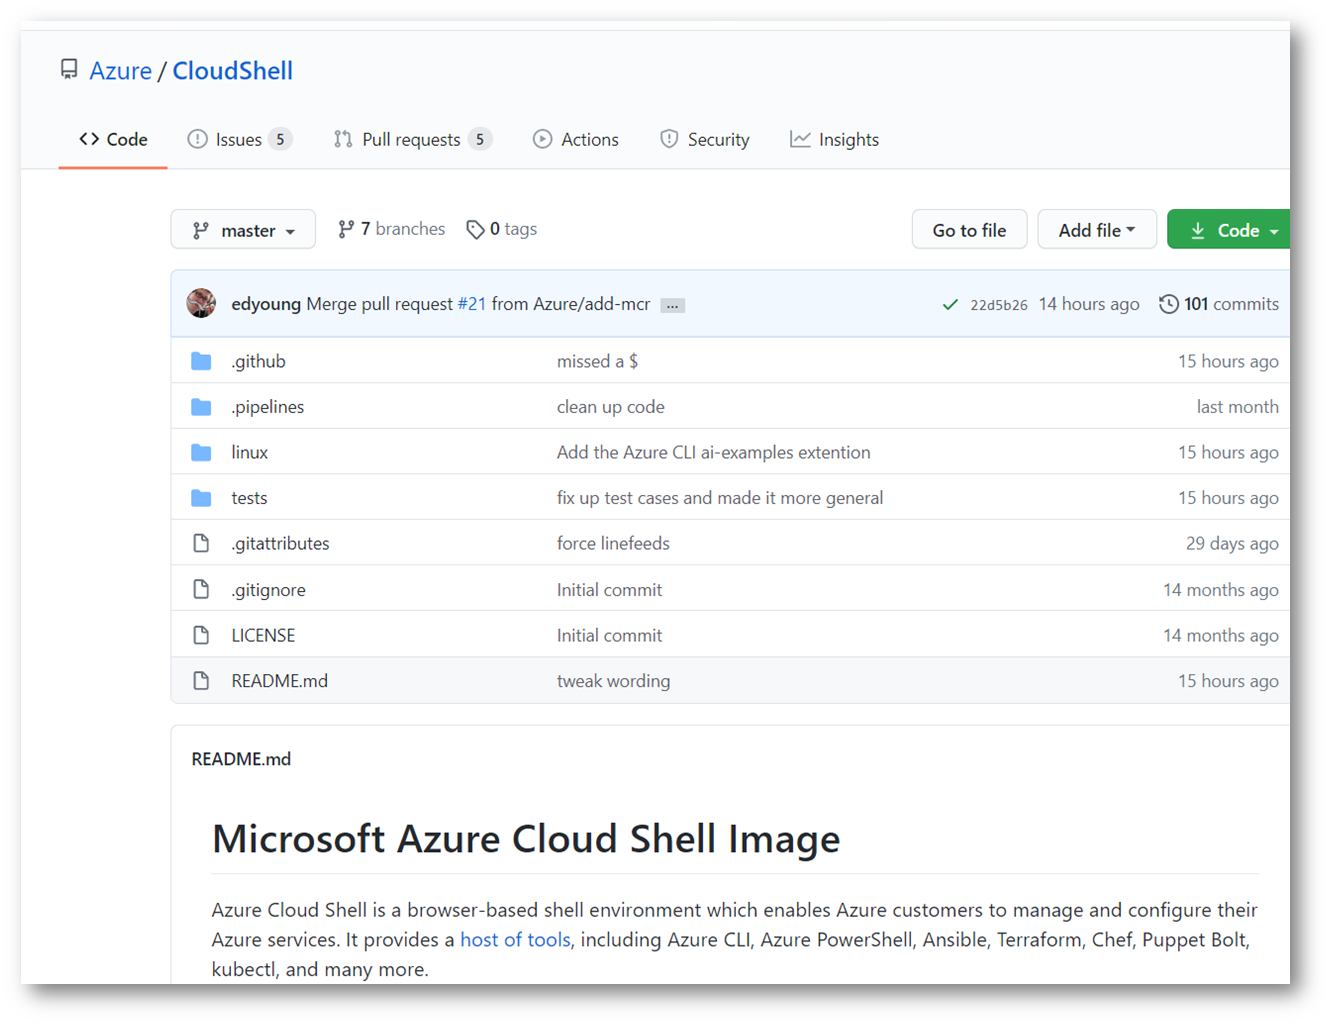Open the Security tab
Viewport: 1332px width, 1026px height.
pos(705,140)
